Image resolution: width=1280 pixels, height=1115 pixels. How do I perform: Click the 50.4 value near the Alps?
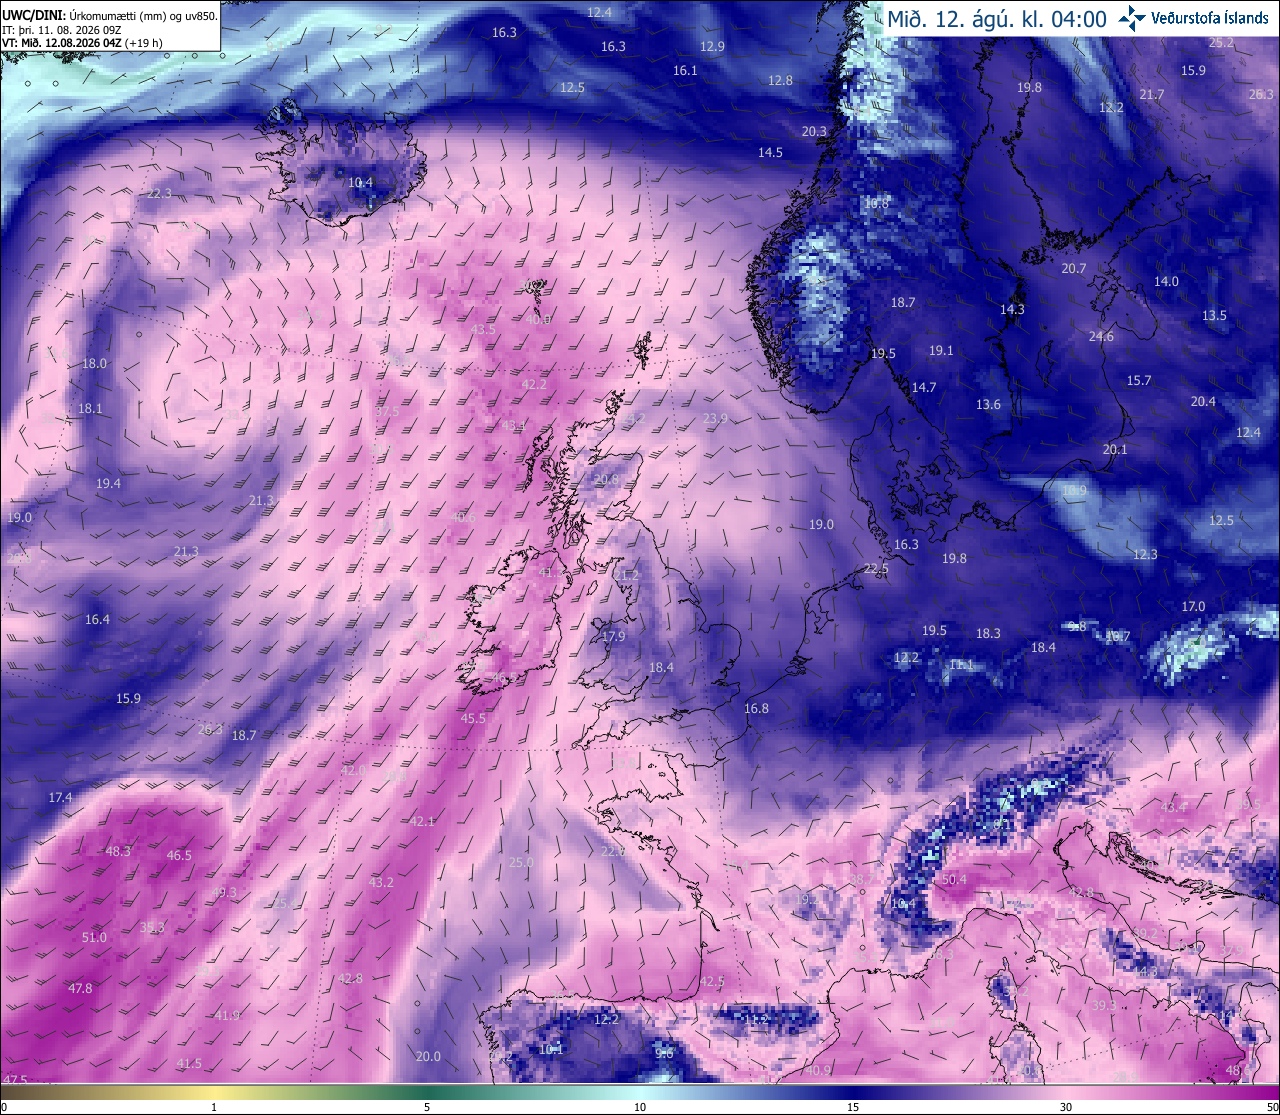(954, 879)
